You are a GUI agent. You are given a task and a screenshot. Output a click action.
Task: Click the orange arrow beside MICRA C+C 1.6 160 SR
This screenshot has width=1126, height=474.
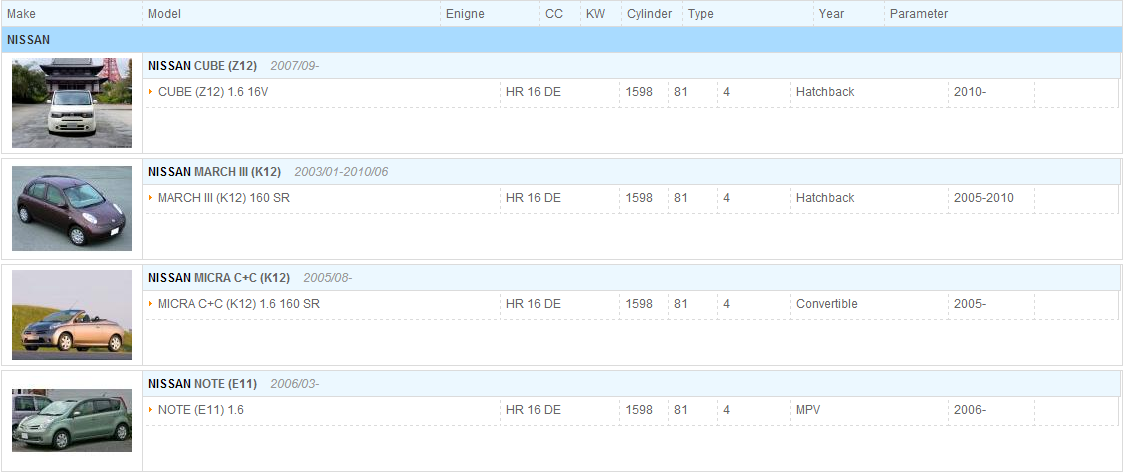[x=151, y=304]
